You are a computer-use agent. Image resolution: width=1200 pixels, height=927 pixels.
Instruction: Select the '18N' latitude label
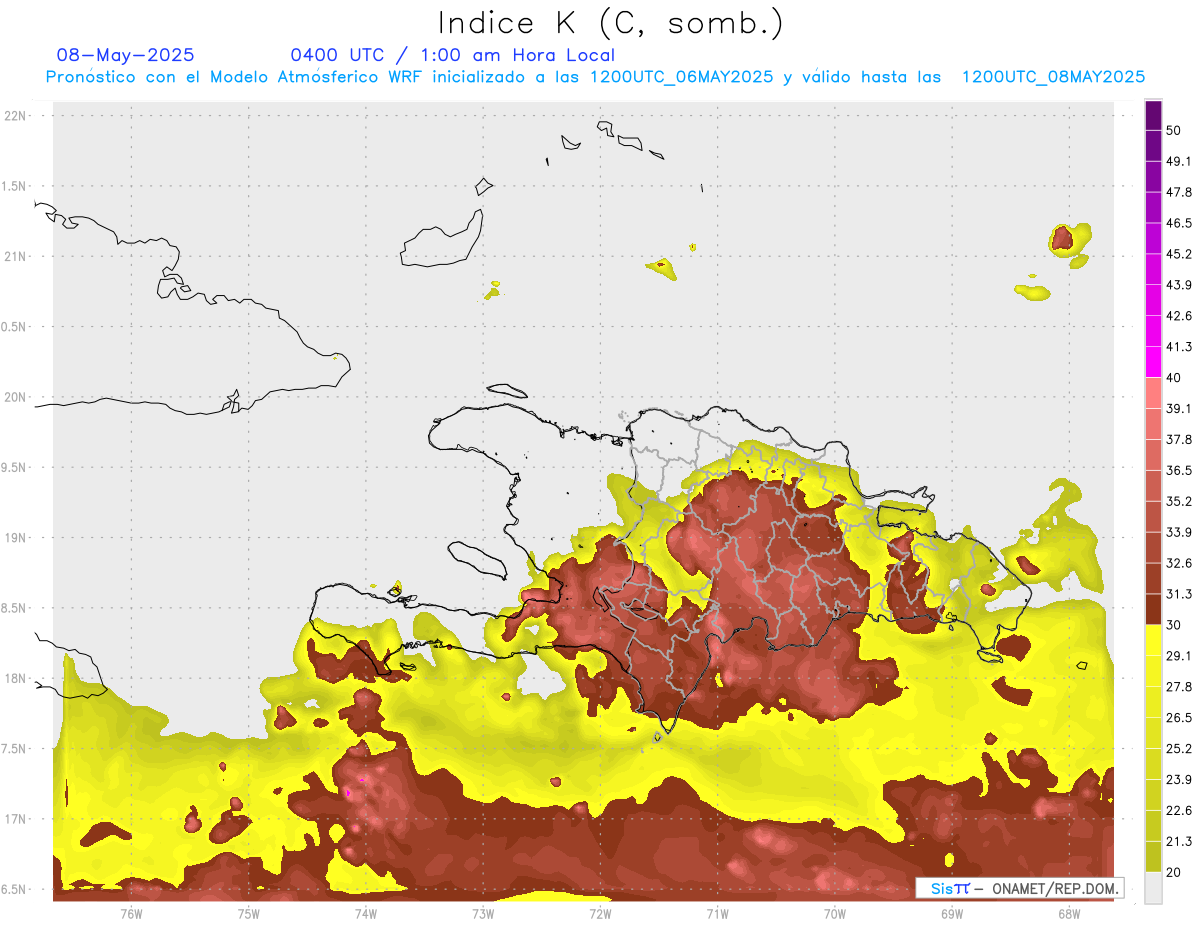click(x=15, y=678)
